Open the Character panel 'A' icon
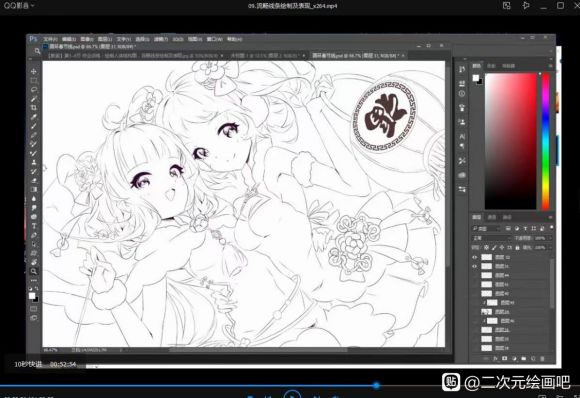The width and height of the screenshot is (580, 398). coord(462,136)
